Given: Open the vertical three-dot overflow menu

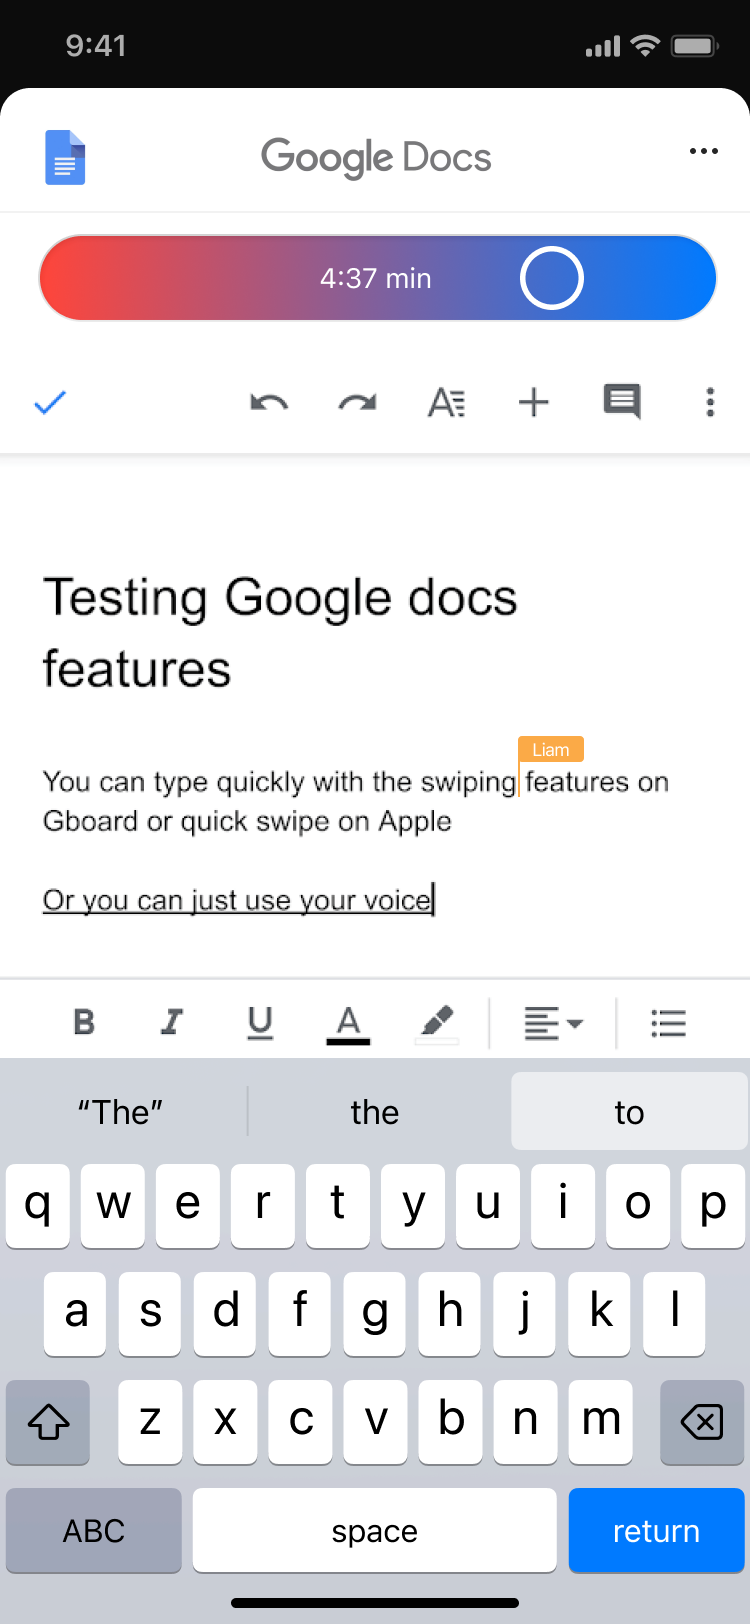Looking at the screenshot, I should pyautogui.click(x=710, y=402).
